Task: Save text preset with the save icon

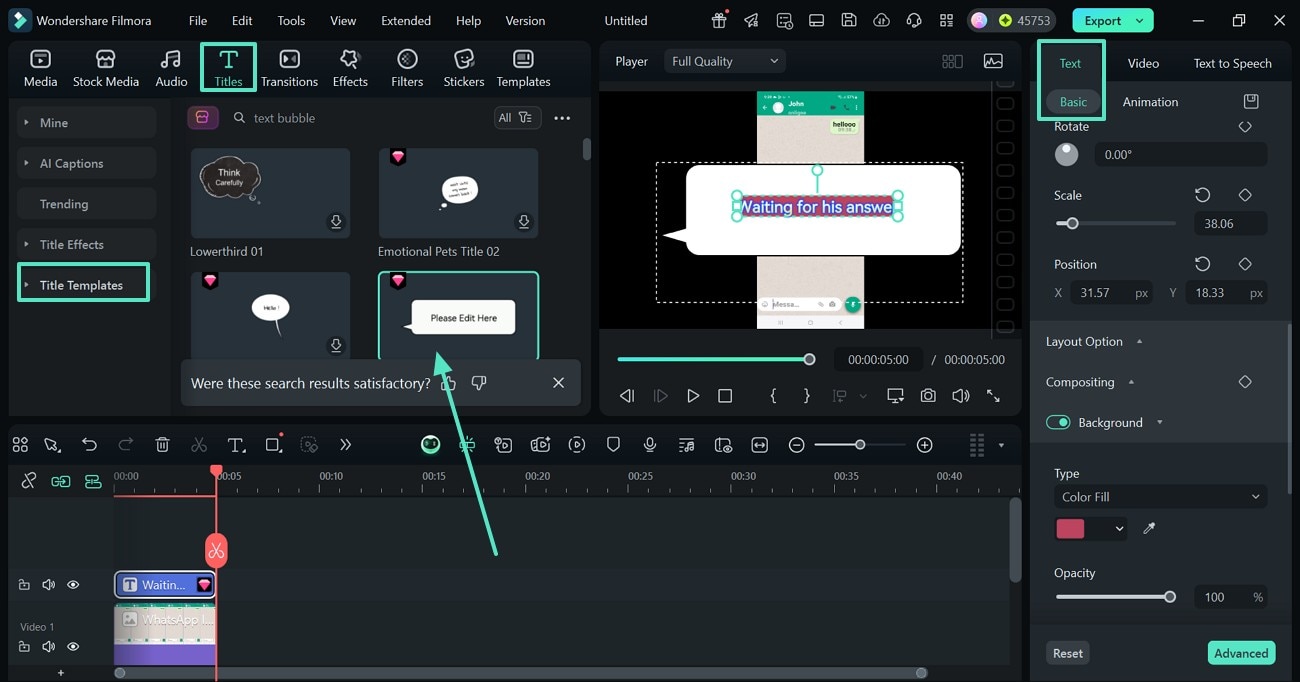Action: (x=1251, y=101)
